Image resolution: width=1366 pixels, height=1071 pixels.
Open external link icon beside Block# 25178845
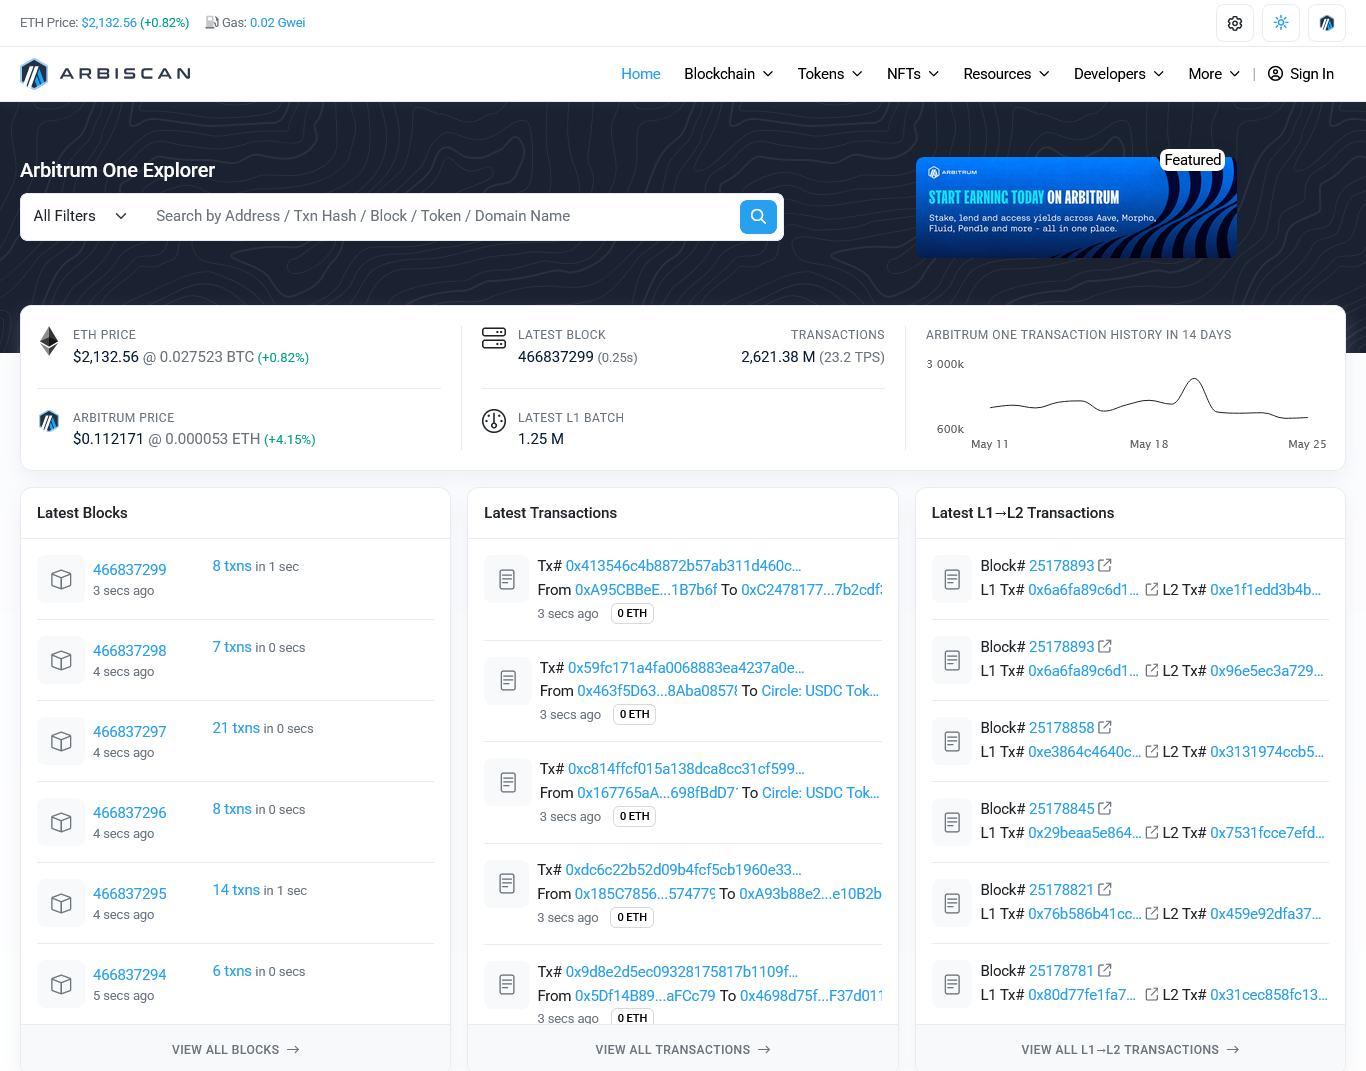pos(1105,808)
